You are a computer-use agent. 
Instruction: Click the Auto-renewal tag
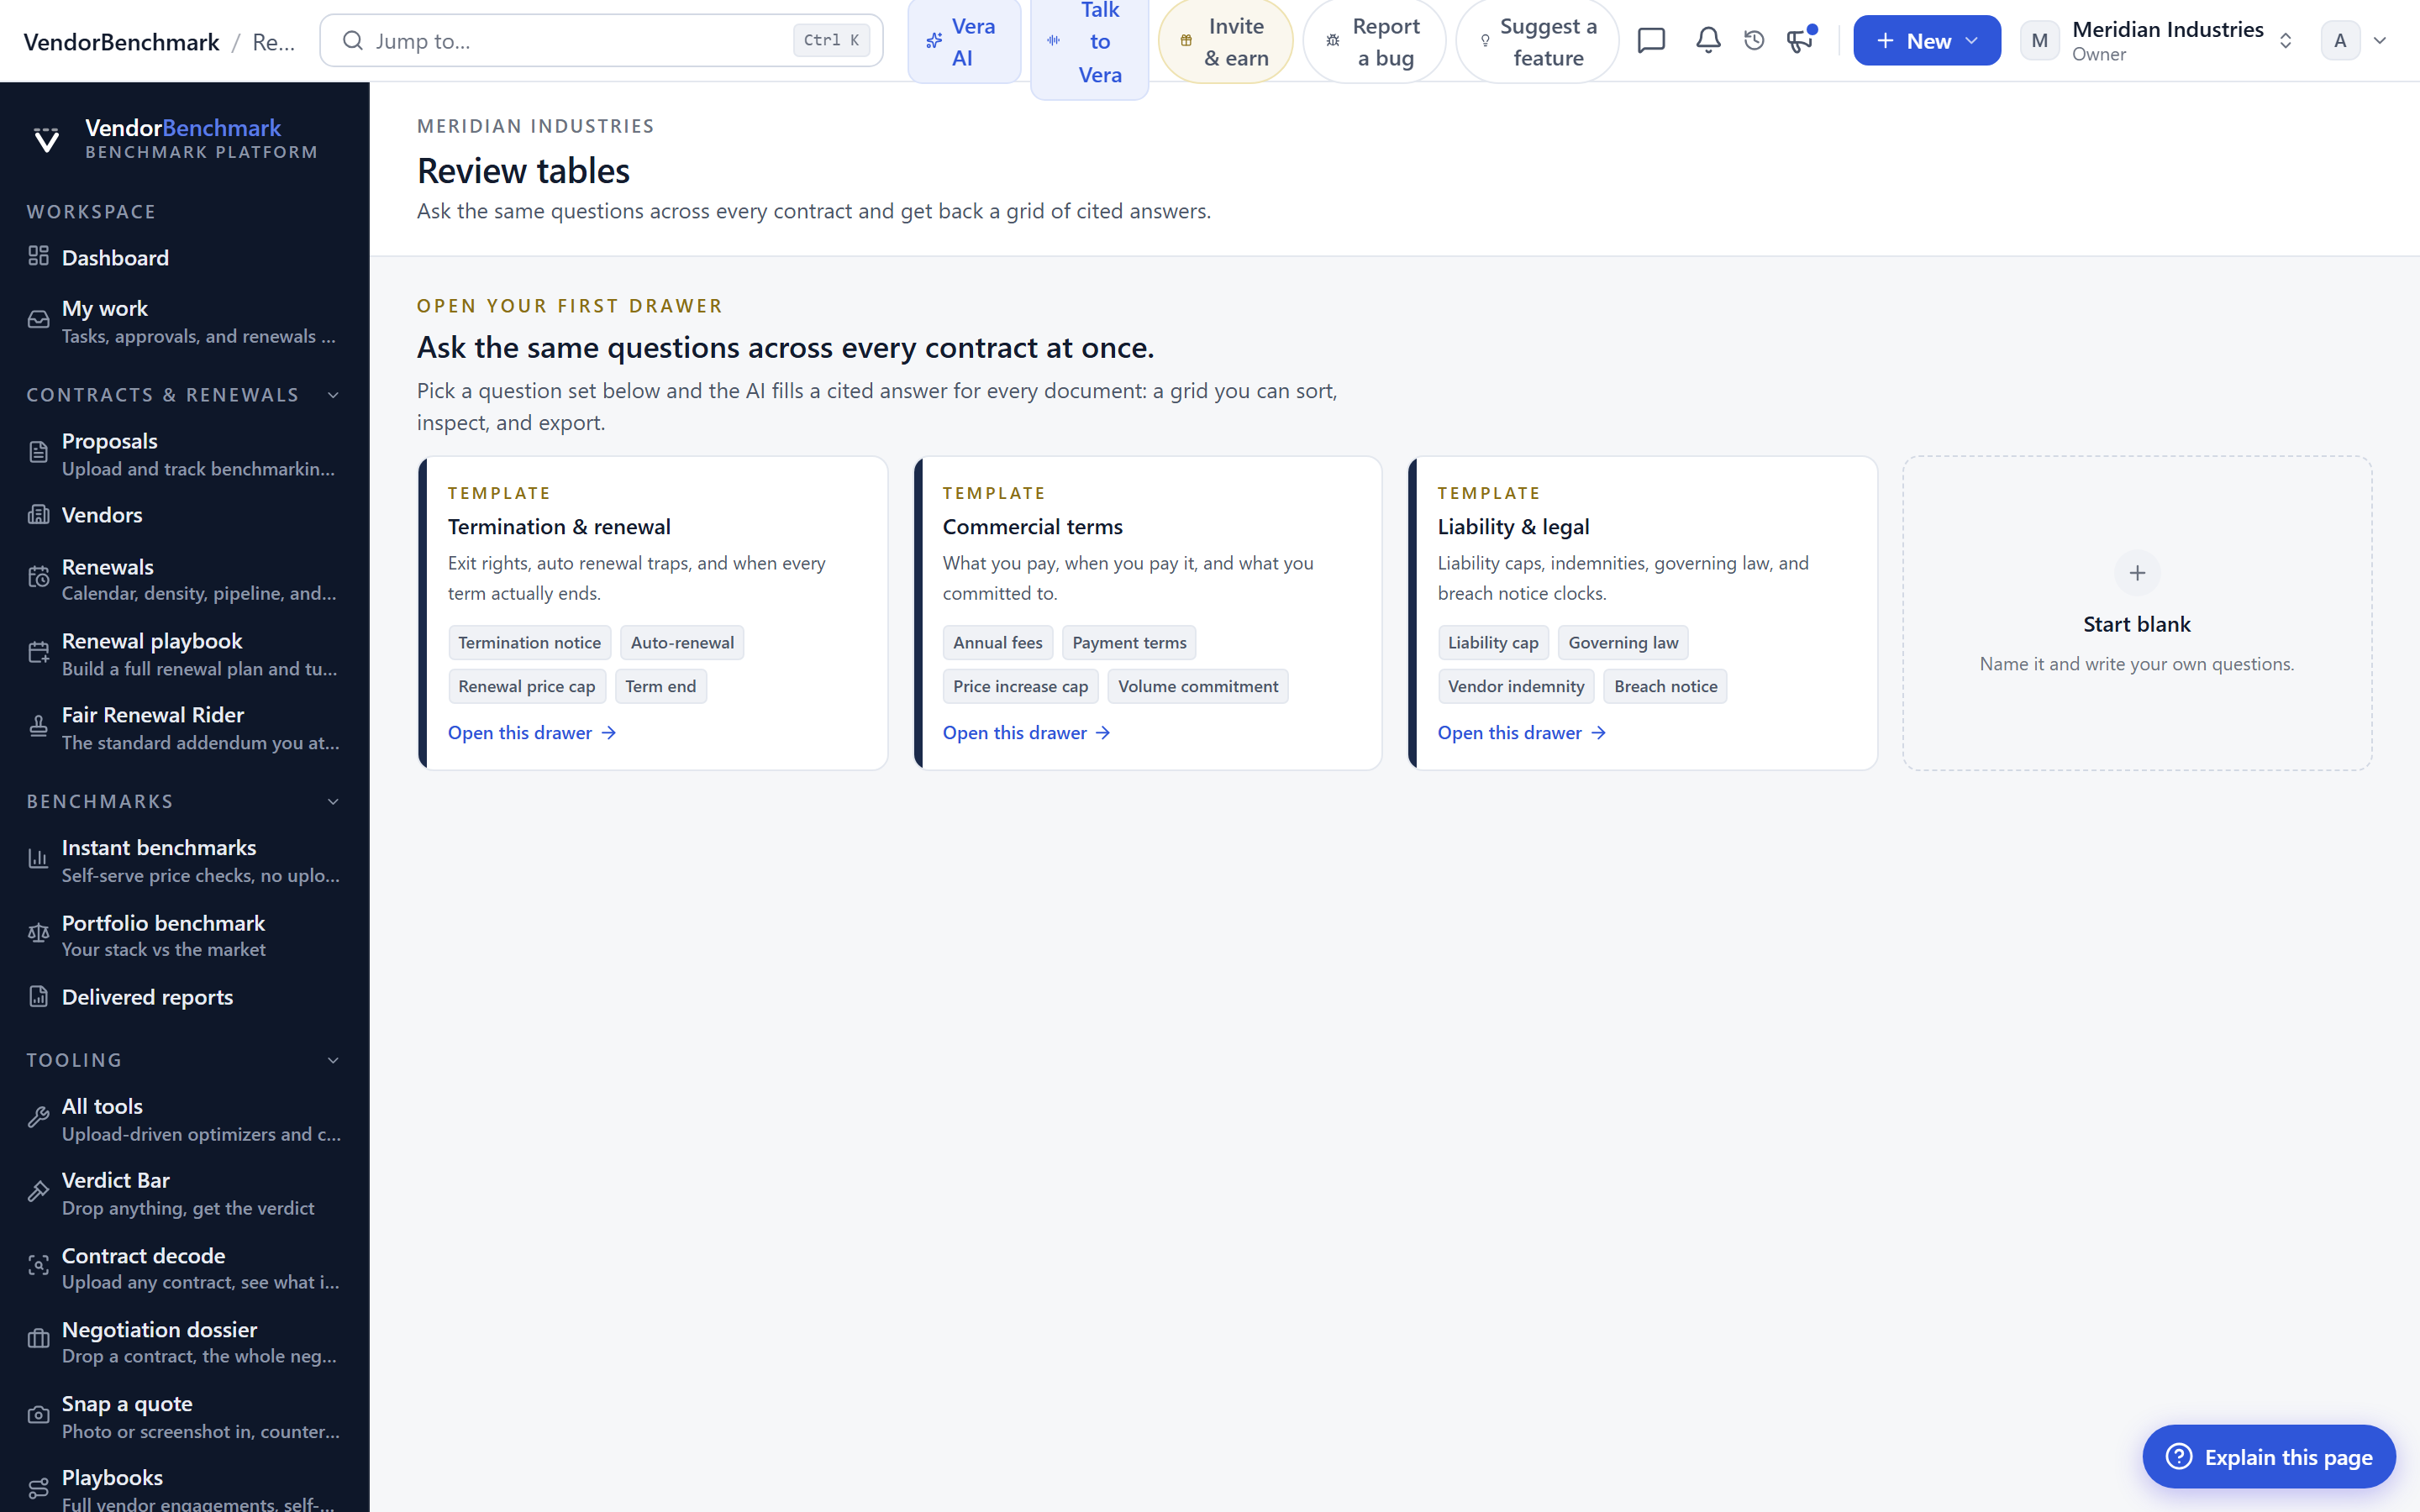click(682, 642)
